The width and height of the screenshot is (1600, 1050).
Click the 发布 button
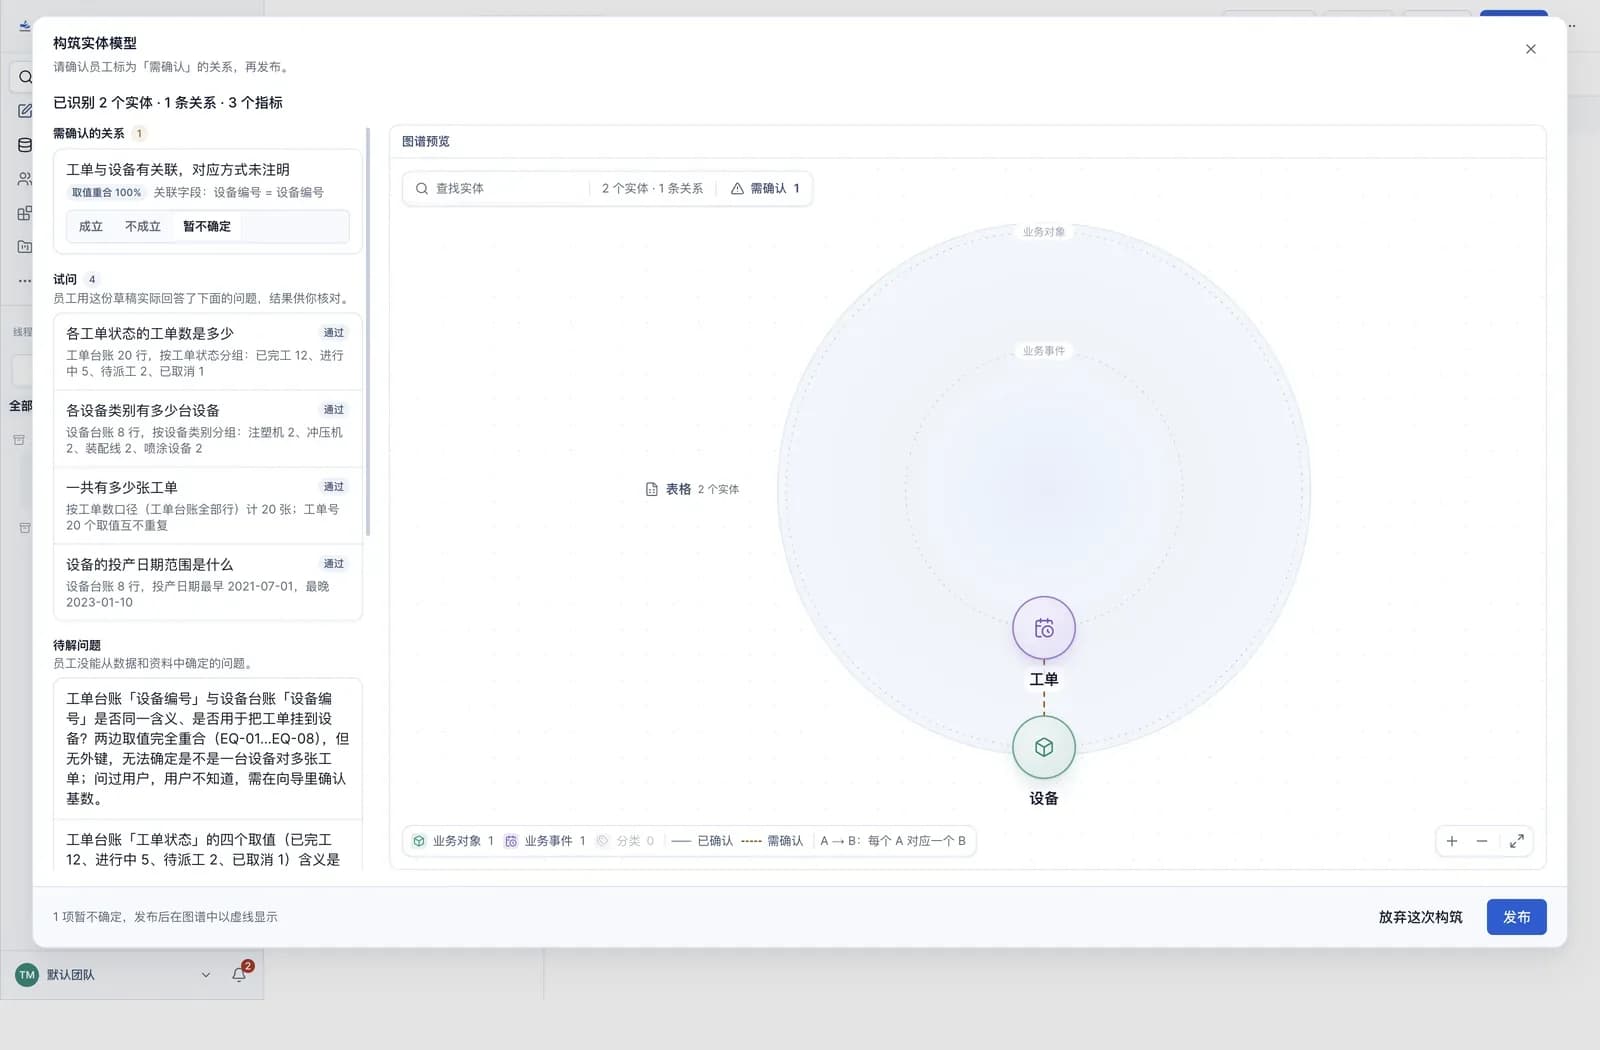(x=1516, y=917)
